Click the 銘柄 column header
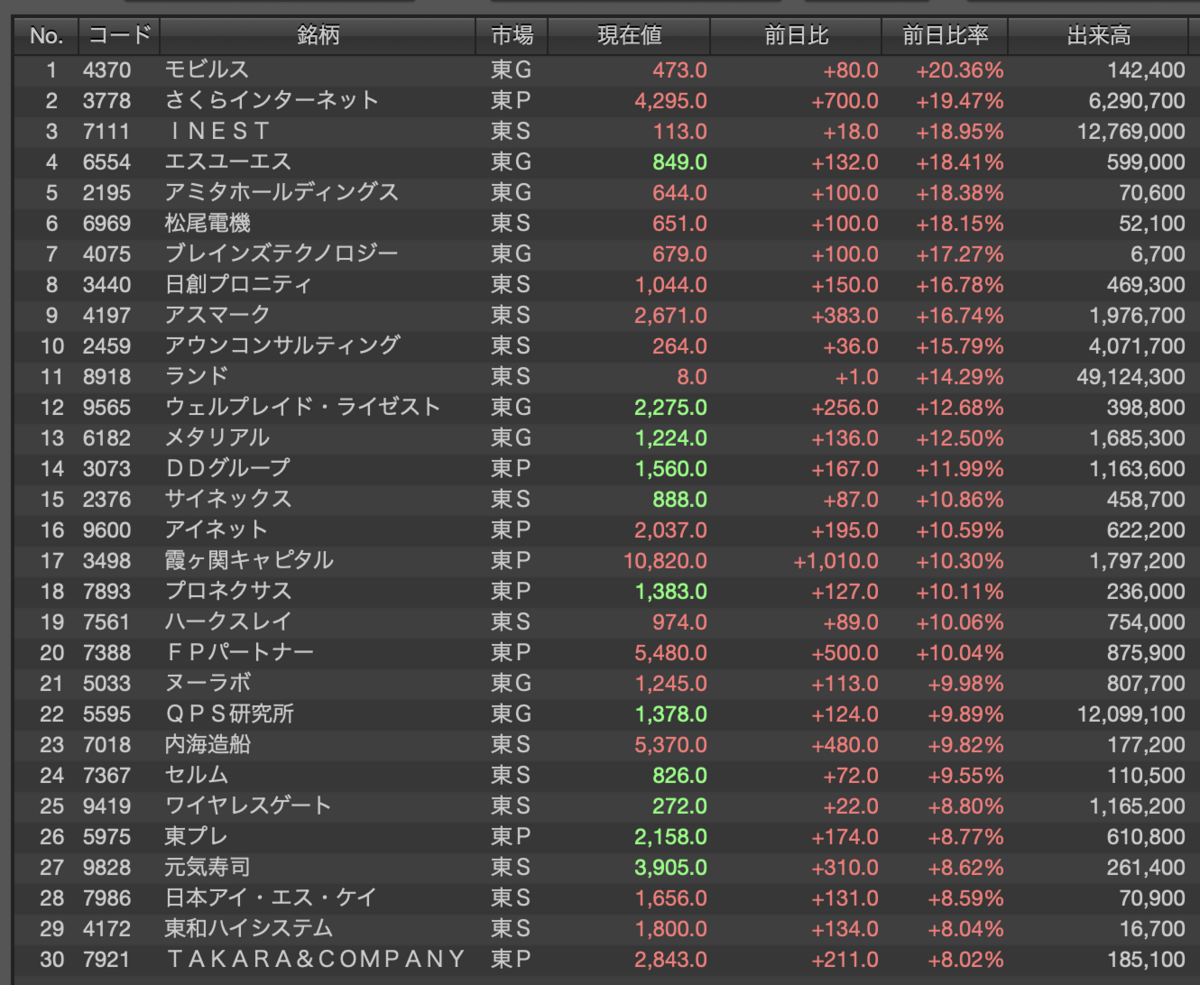 pos(318,36)
